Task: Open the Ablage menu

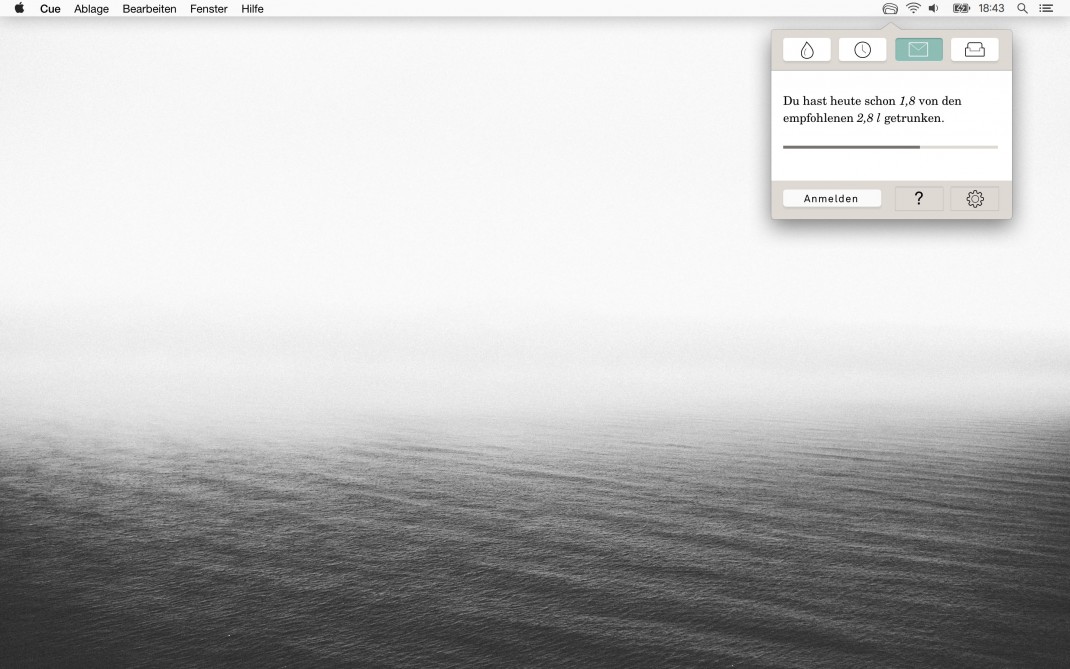Action: (91, 9)
